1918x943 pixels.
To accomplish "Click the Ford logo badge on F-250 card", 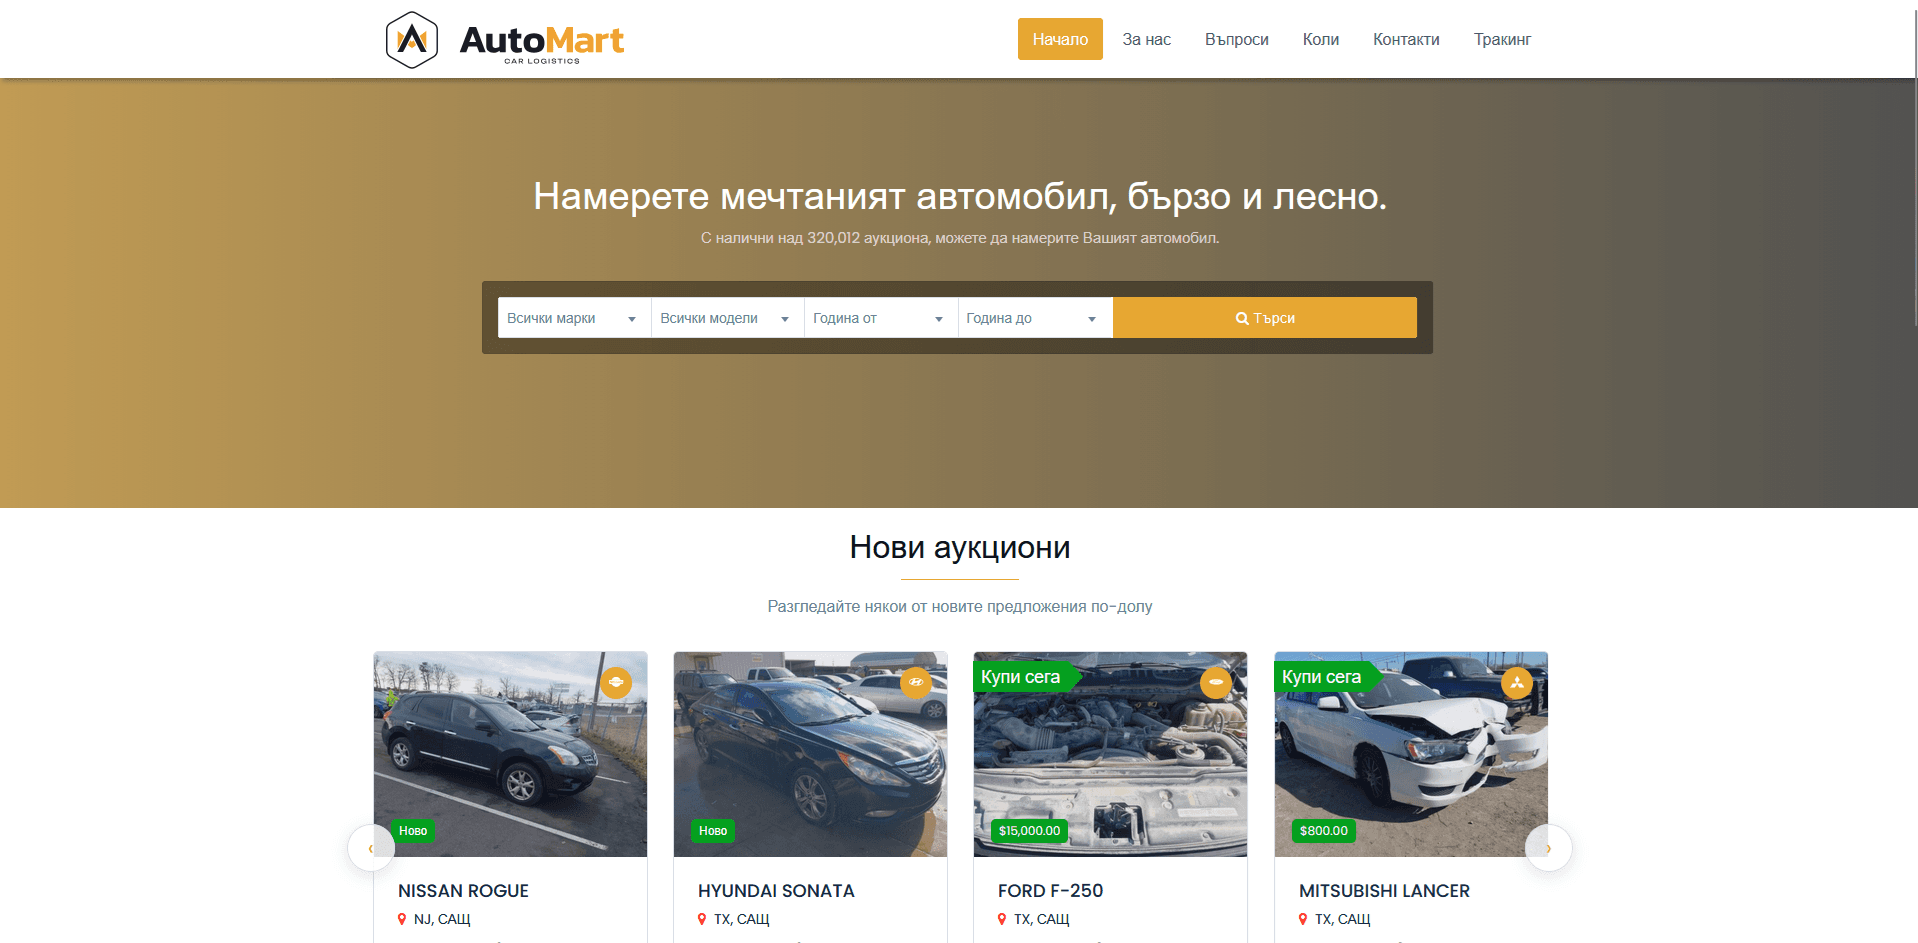I will click(1216, 682).
